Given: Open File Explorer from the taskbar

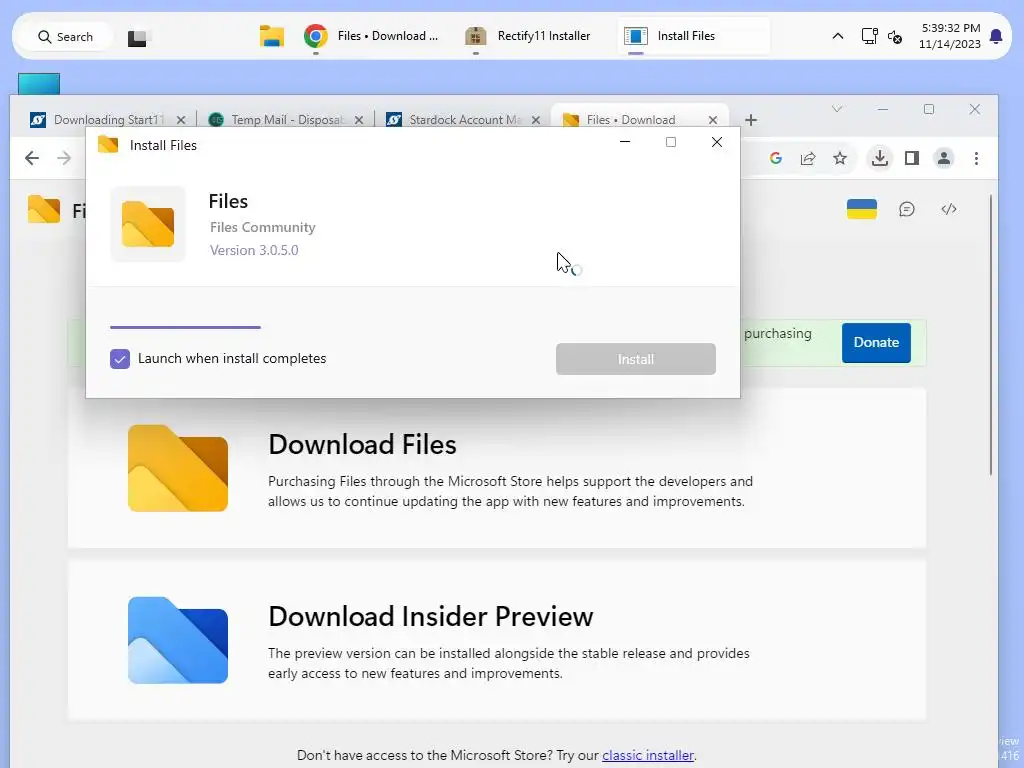Looking at the screenshot, I should (271, 36).
